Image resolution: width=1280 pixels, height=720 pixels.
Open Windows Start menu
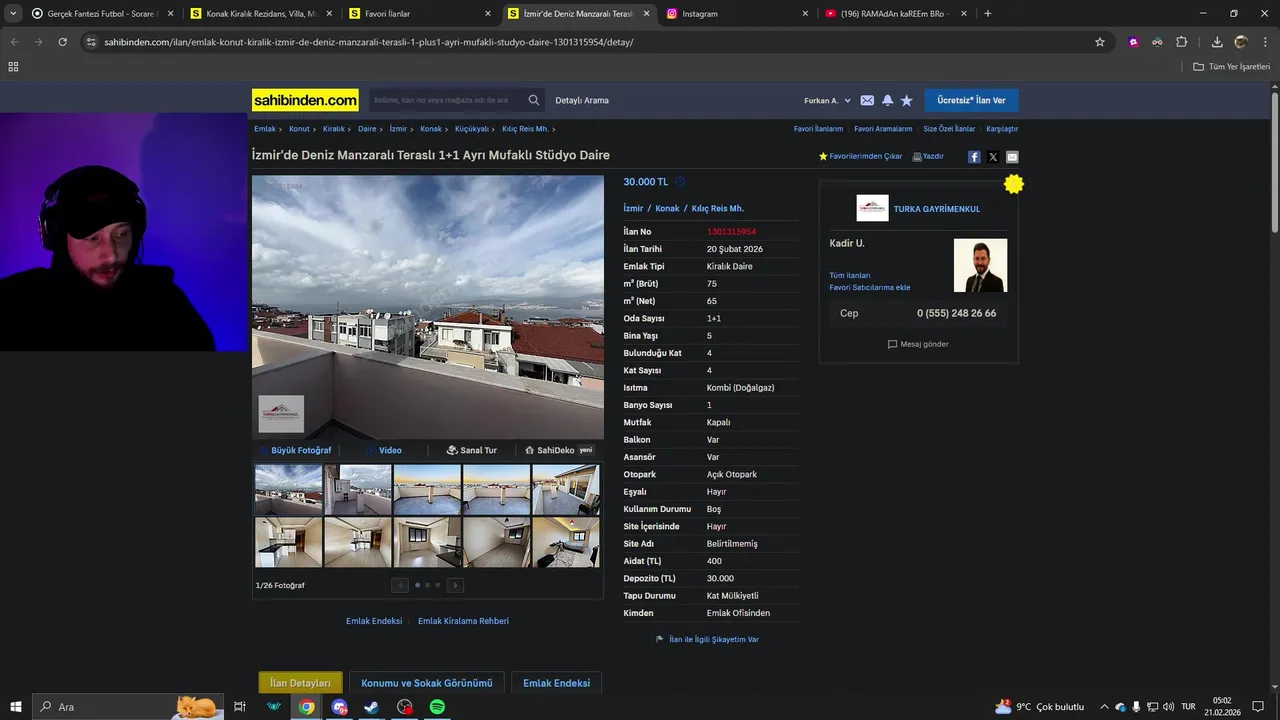(16, 707)
